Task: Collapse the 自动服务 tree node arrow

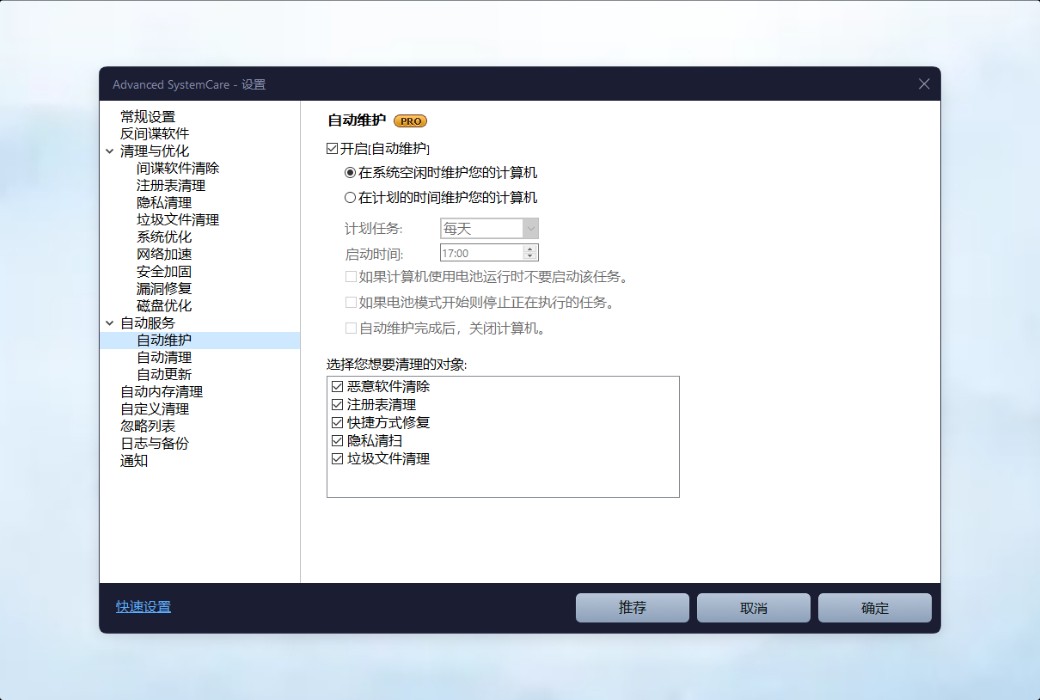Action: pyautogui.click(x=109, y=323)
